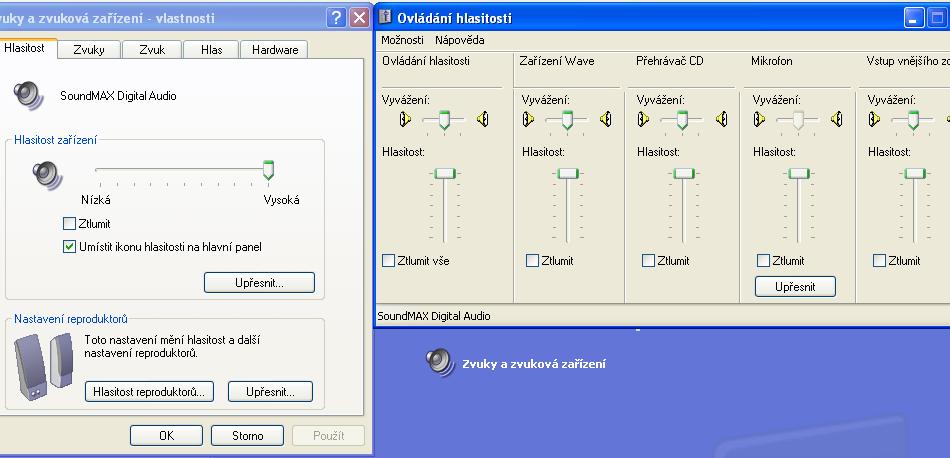The width and height of the screenshot is (950, 458).
Task: Click the Zvuky a zvuková zařízení desktop icon
Action: click(x=440, y=362)
